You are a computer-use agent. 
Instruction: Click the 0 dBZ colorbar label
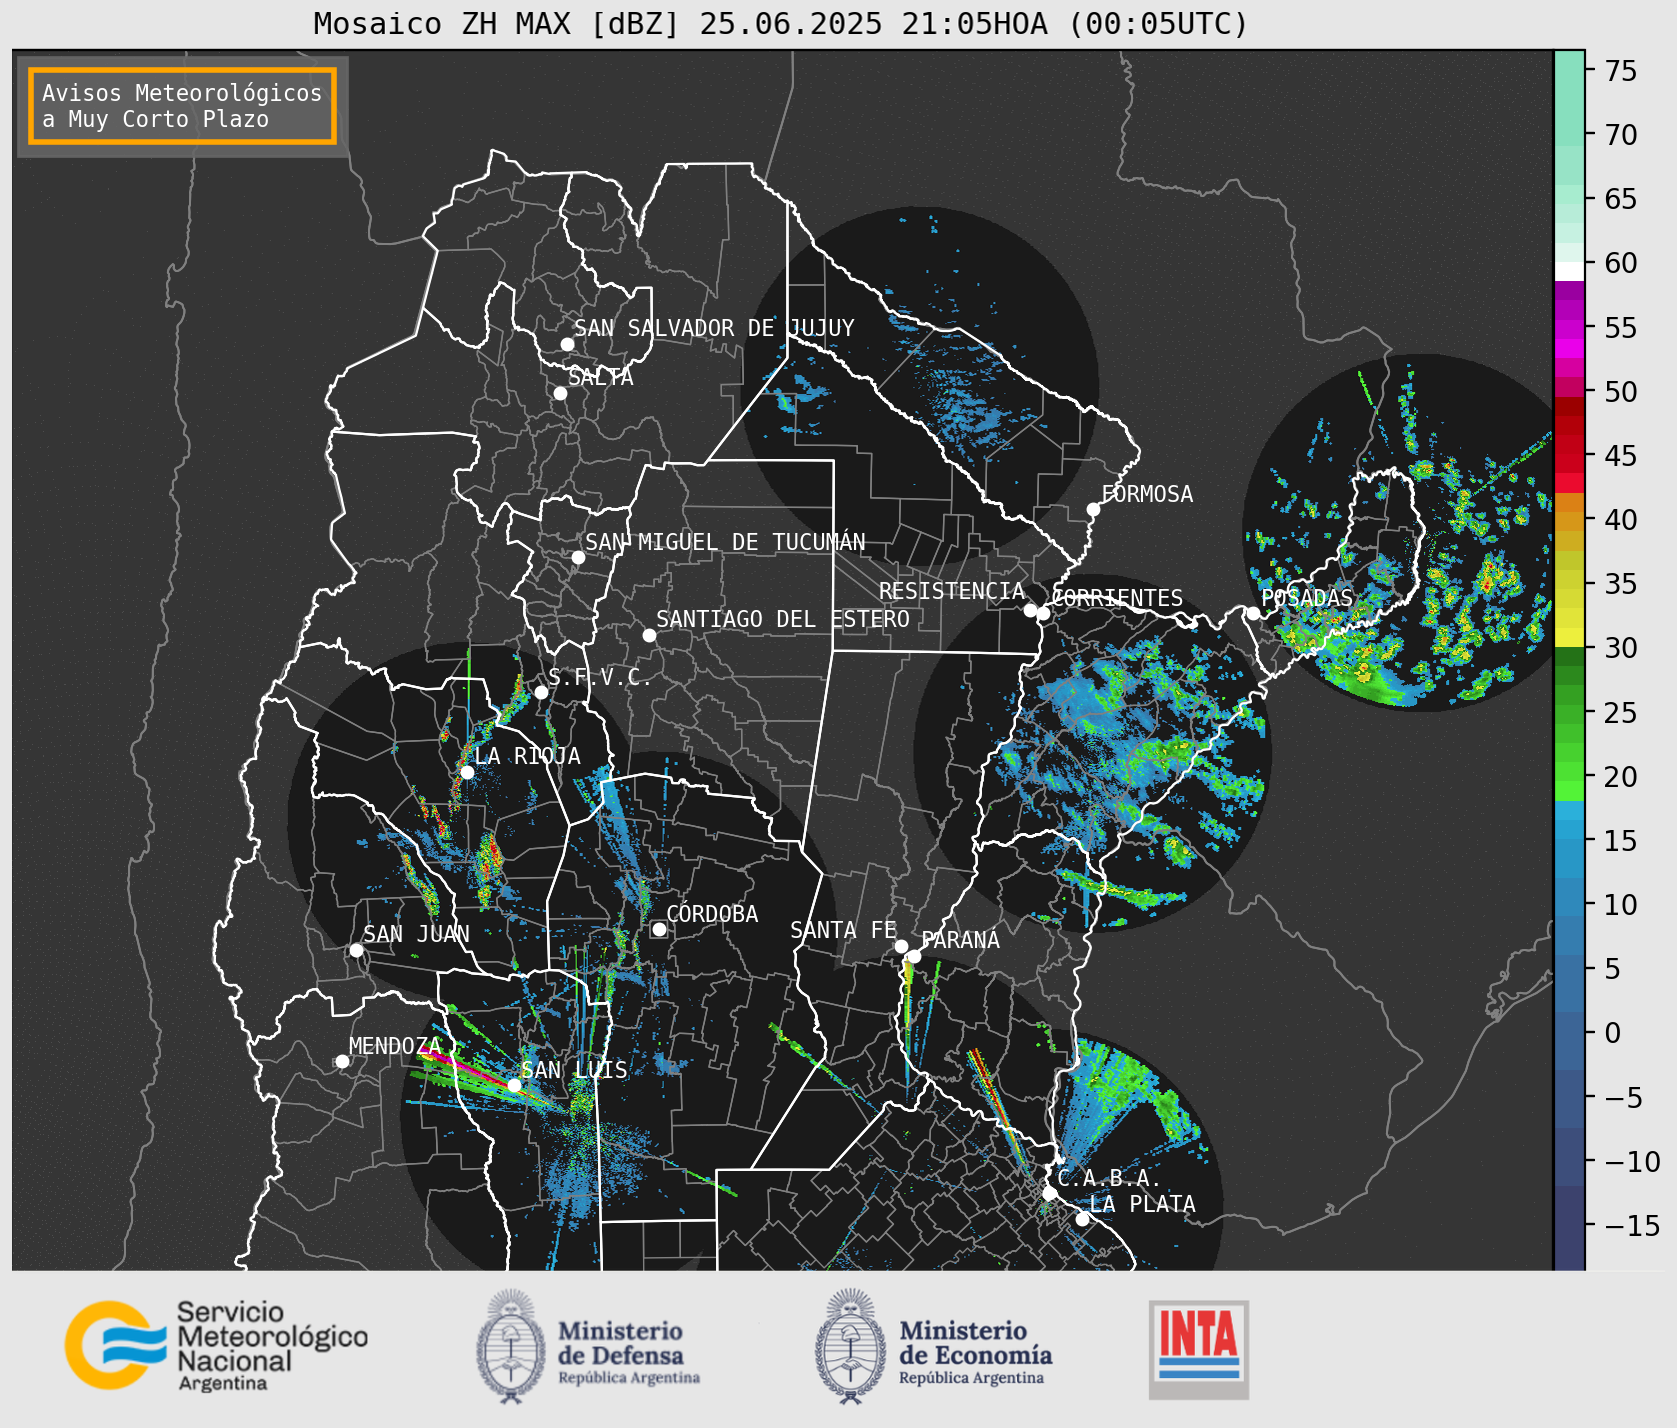pos(1613,1033)
